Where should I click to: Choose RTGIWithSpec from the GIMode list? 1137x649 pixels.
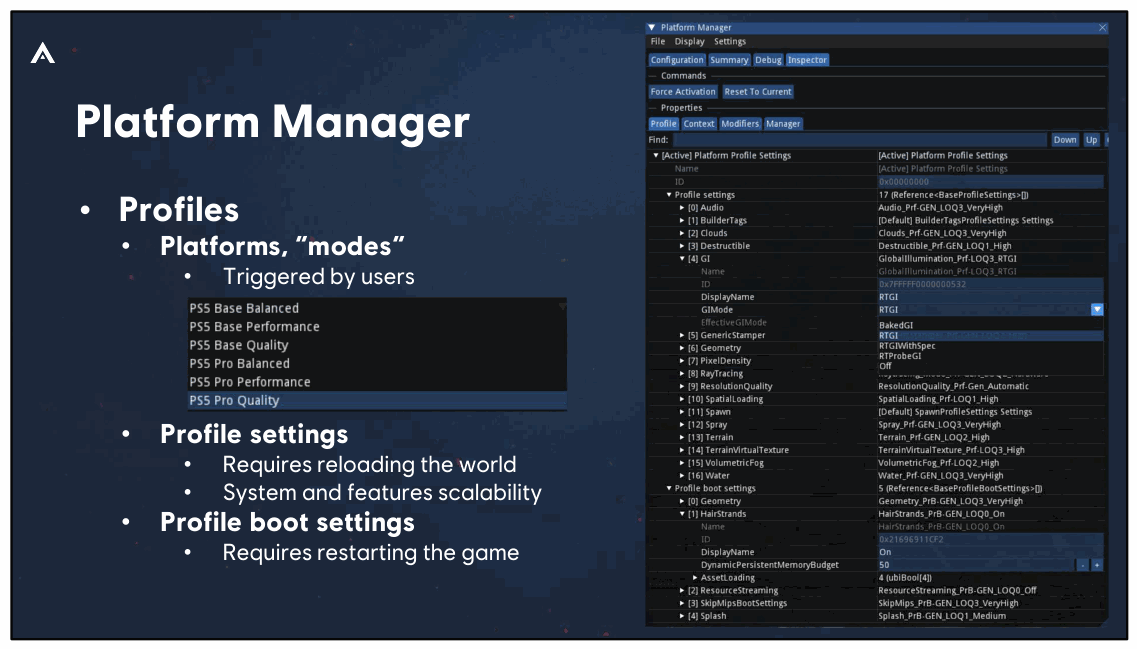tap(991, 346)
